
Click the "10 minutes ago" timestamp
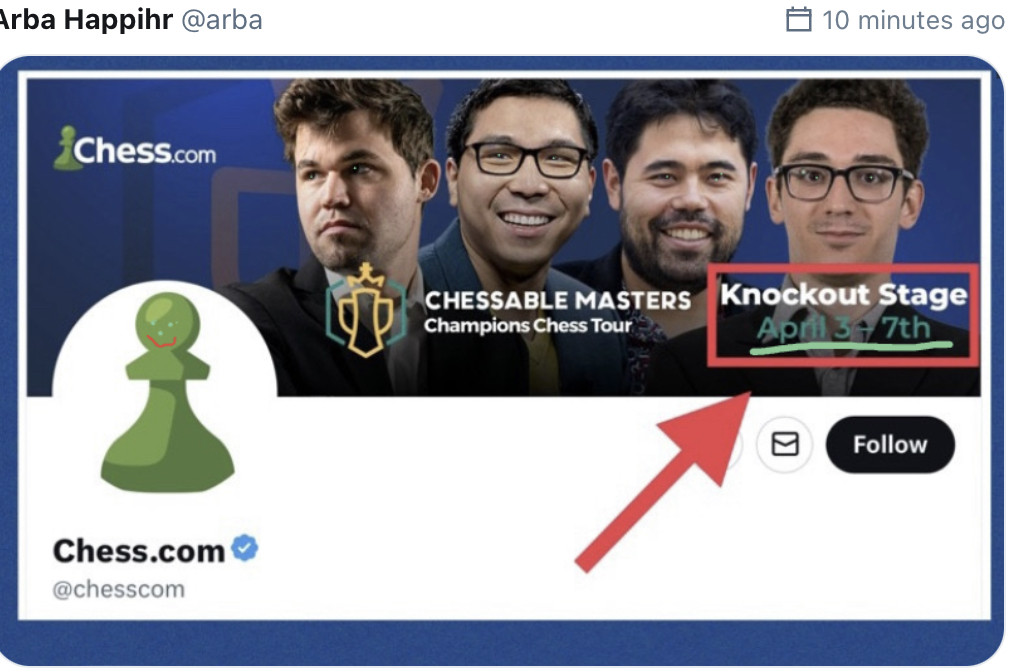(913, 20)
